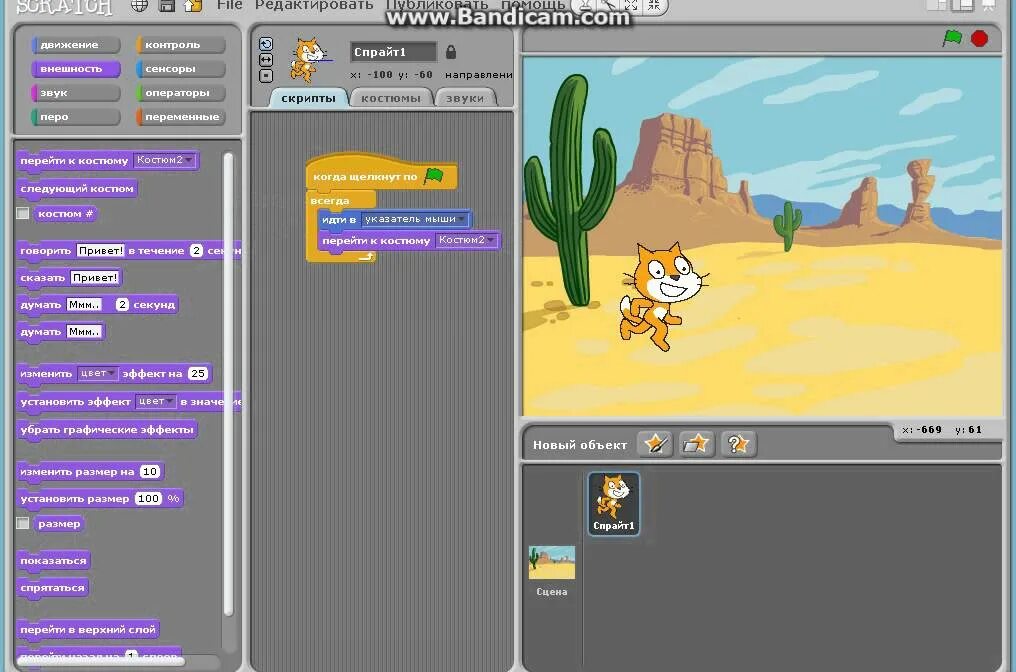
Task: Stop all scripts with the red stop sign
Action: 979,39
